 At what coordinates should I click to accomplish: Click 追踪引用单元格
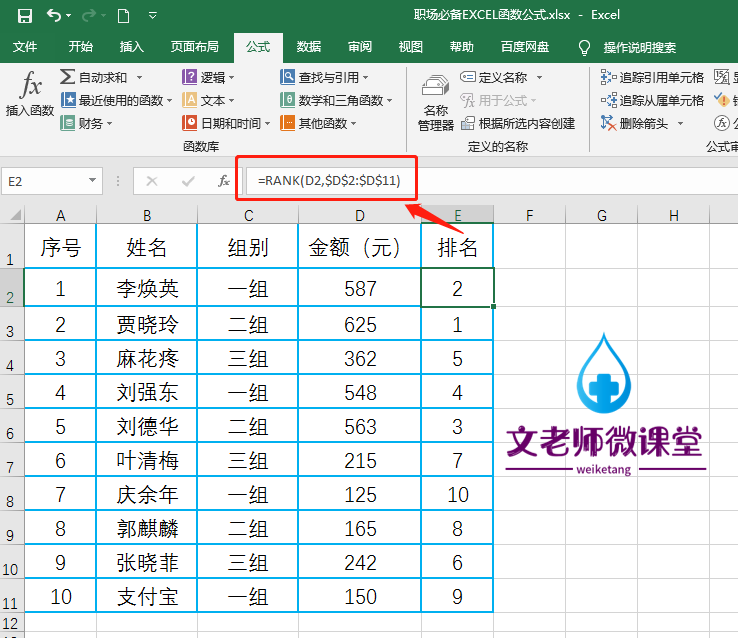(652, 77)
